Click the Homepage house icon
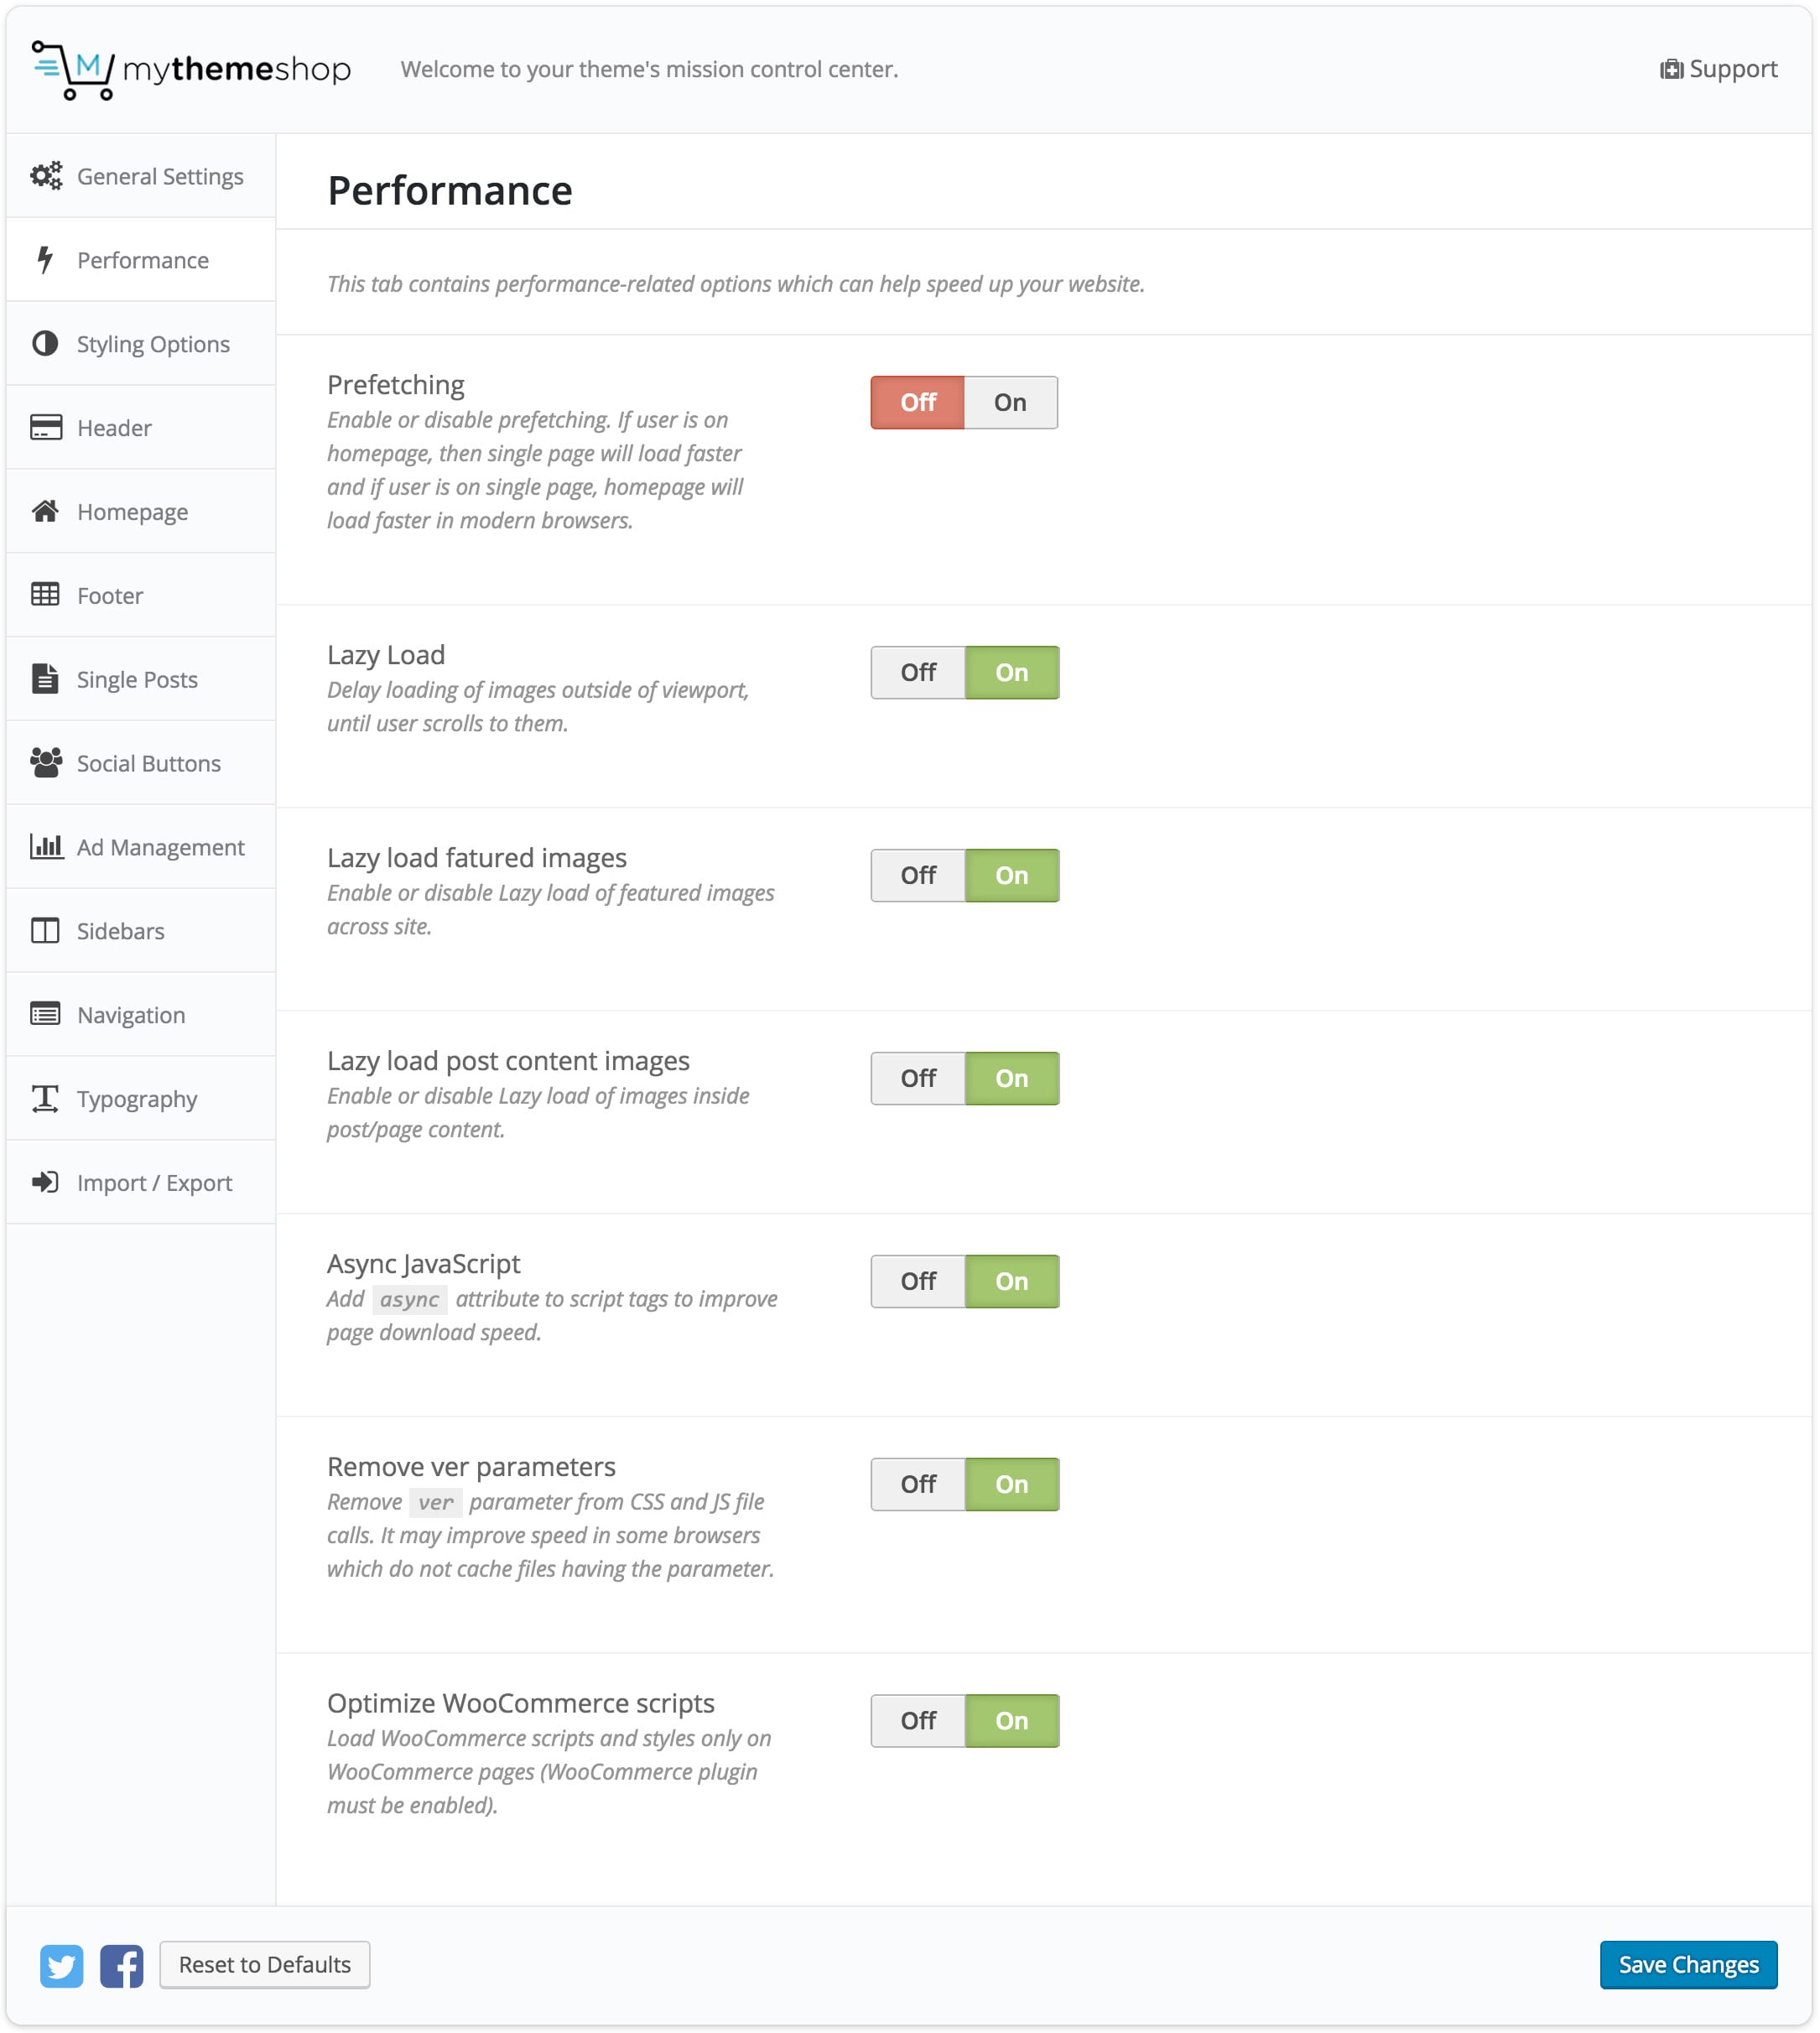The image size is (1820, 2033). pos(45,511)
